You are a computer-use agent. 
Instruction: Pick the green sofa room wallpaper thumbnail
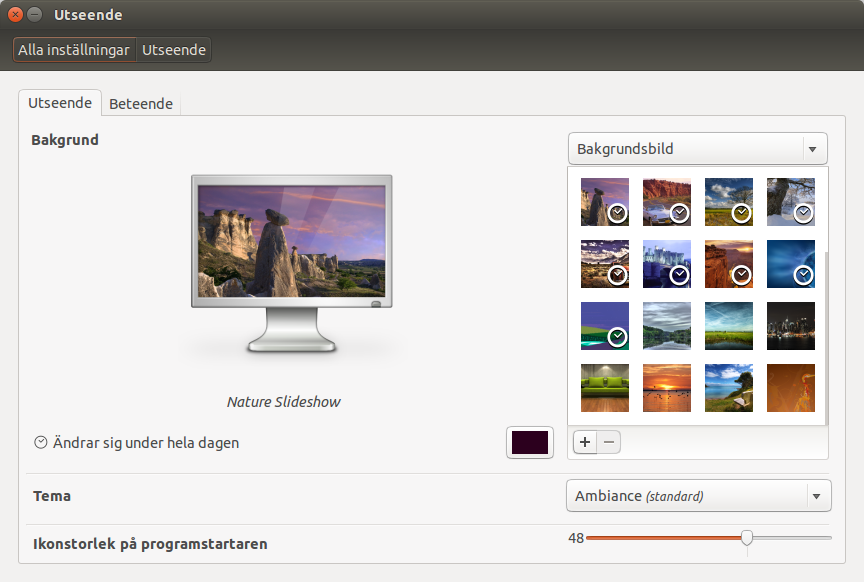[604, 388]
